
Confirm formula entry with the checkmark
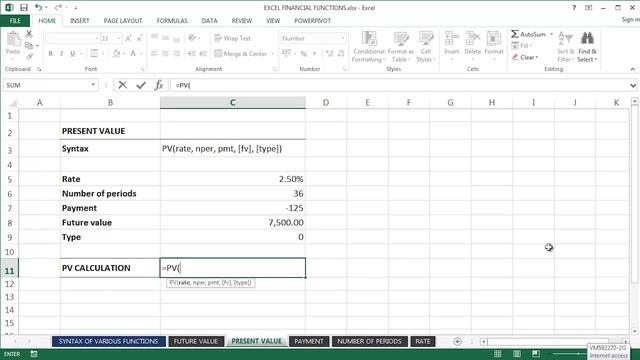point(141,85)
